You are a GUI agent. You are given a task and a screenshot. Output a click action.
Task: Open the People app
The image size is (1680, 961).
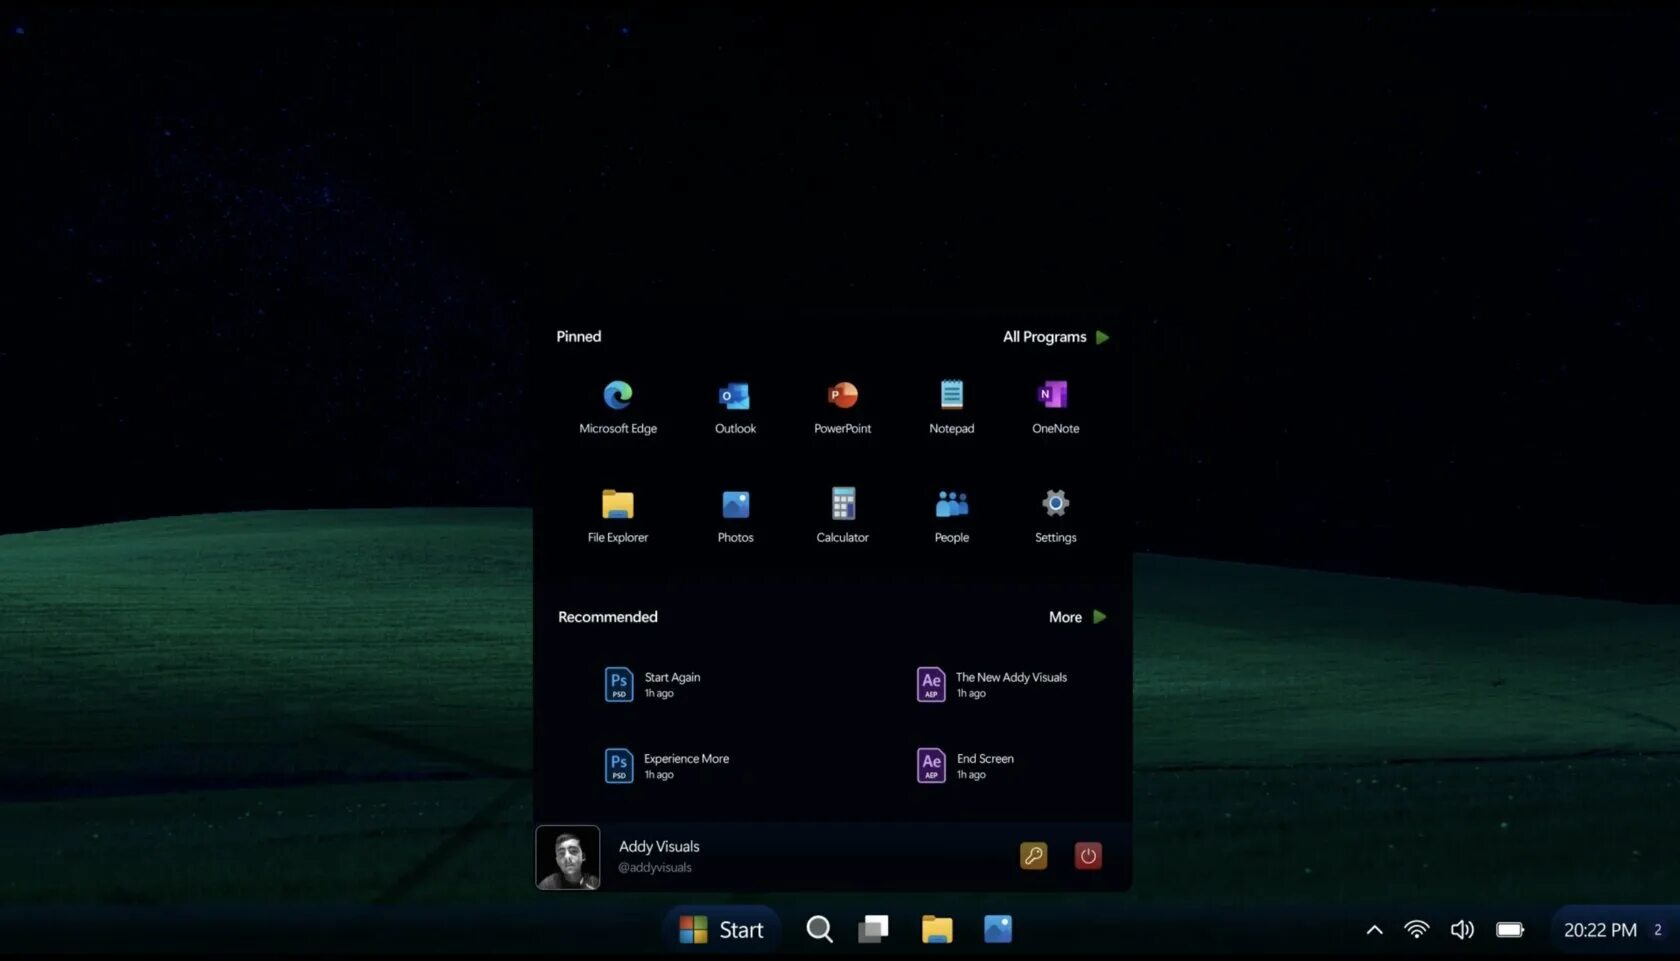coord(951,516)
